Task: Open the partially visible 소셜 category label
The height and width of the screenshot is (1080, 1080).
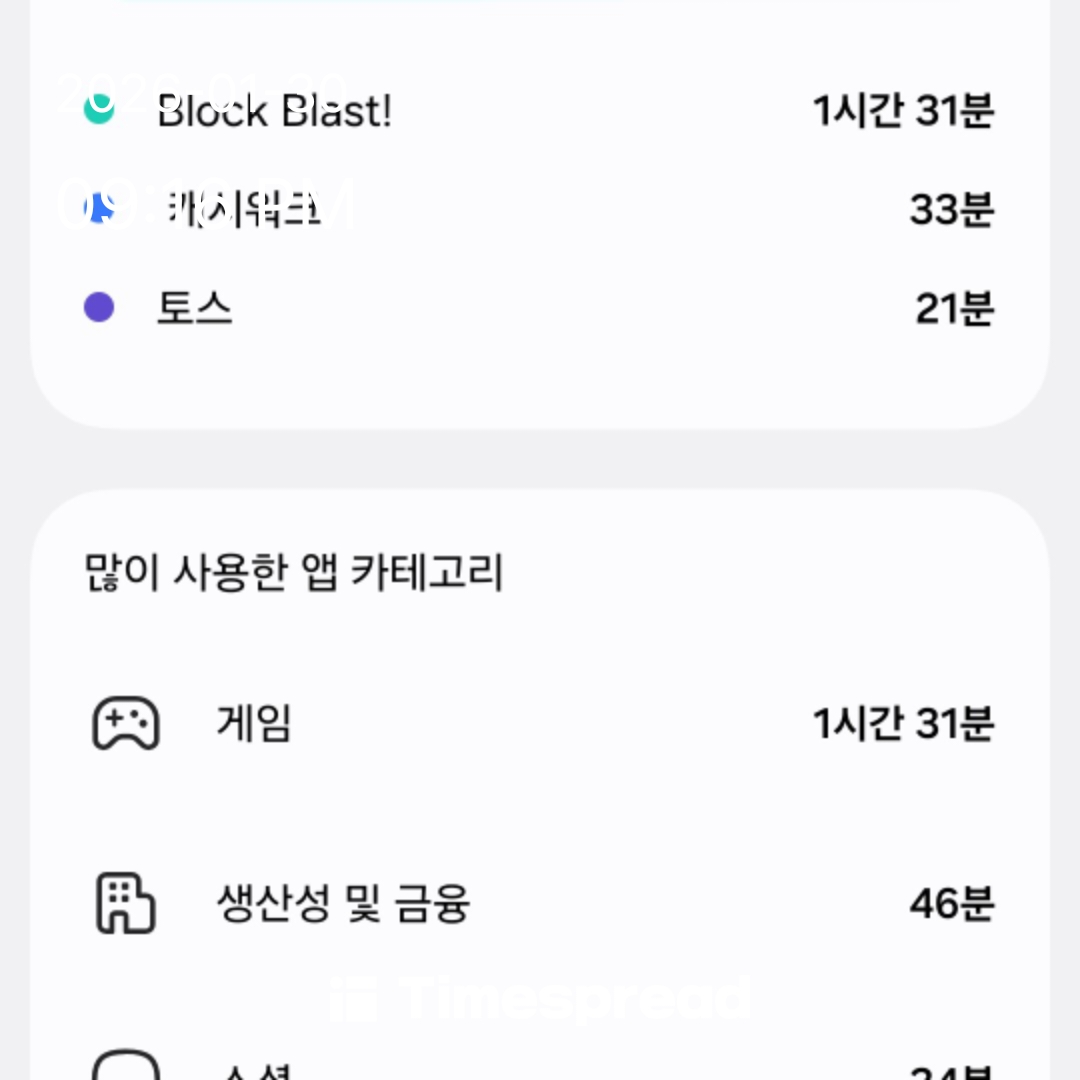Action: [254, 1070]
